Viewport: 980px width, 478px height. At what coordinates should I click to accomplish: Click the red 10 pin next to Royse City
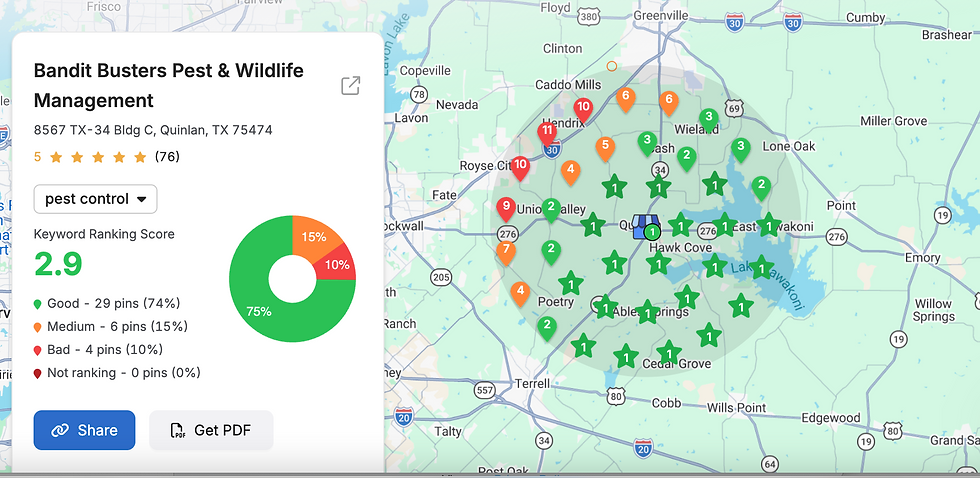click(x=520, y=169)
